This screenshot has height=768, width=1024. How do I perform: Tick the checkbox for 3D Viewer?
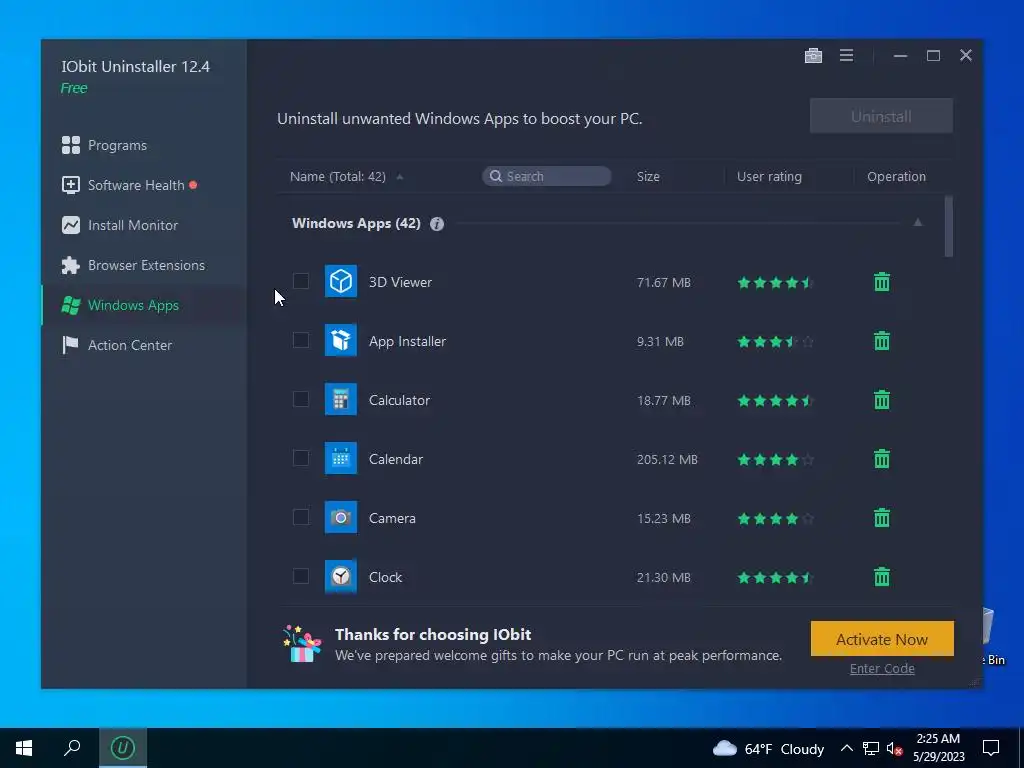point(301,281)
